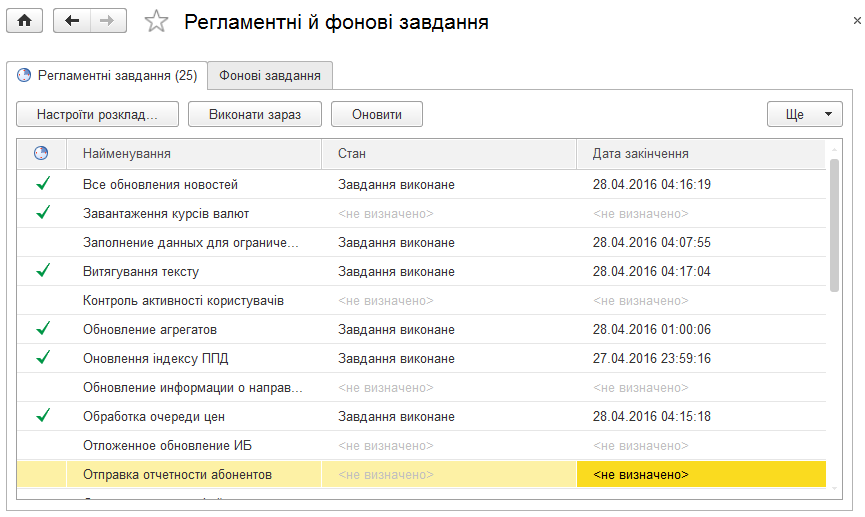Click the scroll up arrow of the list
865x517 pixels.
pyautogui.click(x=834, y=150)
